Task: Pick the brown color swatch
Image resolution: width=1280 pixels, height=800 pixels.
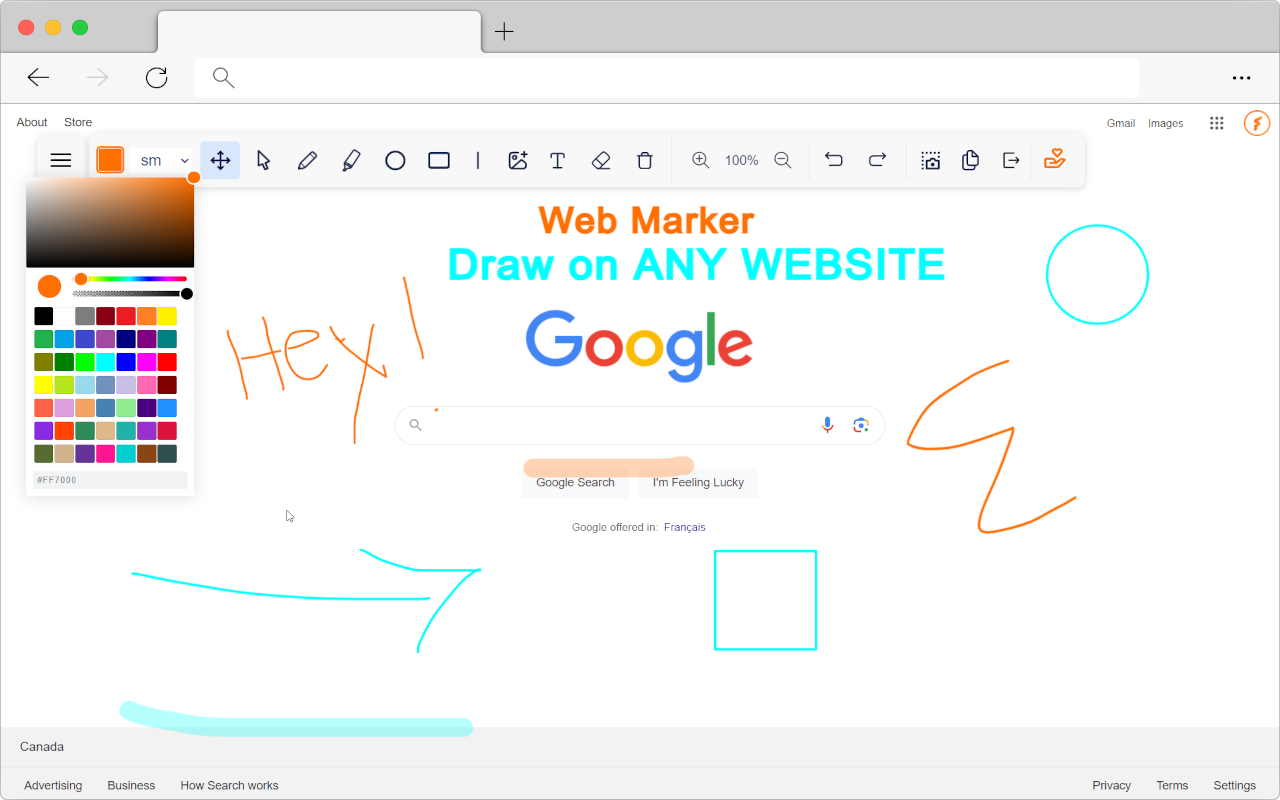Action: [146, 453]
